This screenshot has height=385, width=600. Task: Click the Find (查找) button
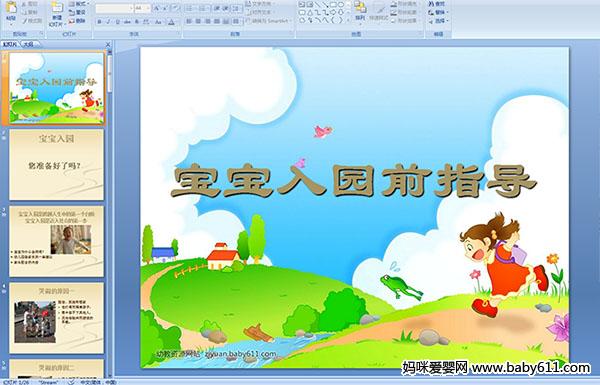click(437, 4)
